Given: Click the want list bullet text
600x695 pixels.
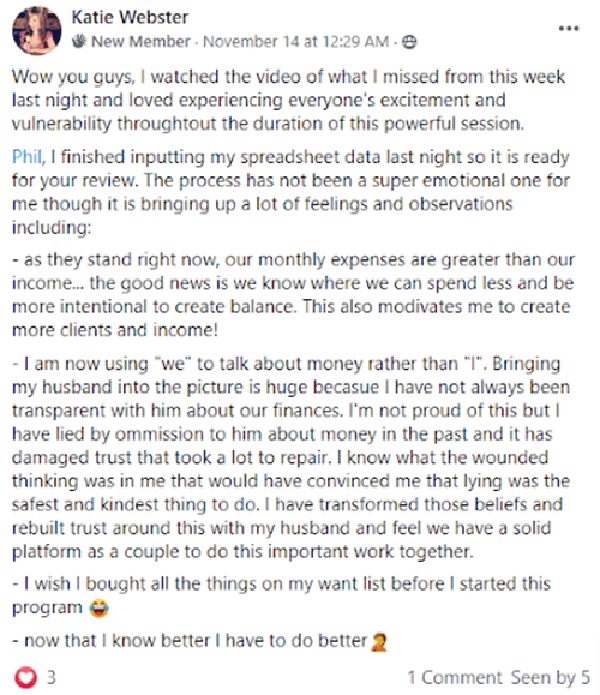Looking at the screenshot, I should 281,596.
